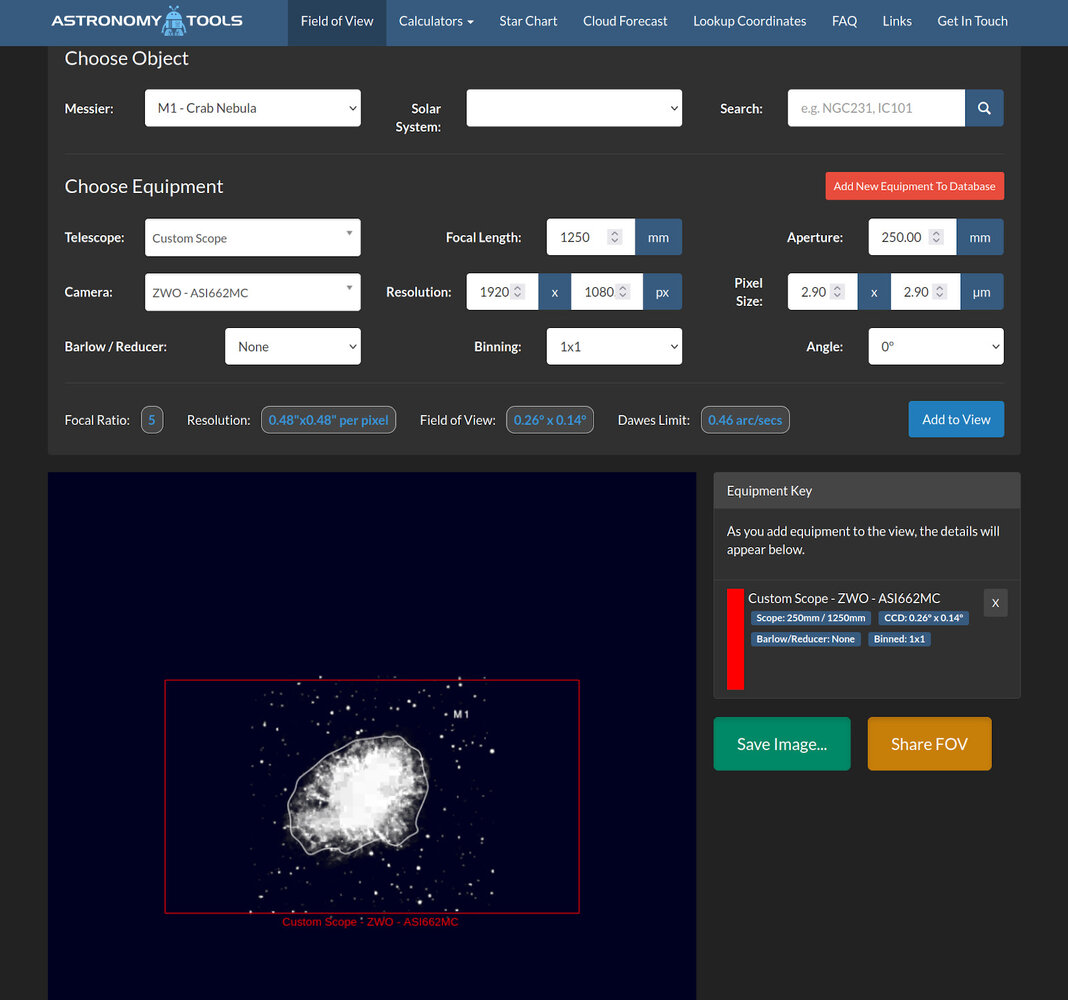Click the Custom Scope - ZWO - ASI662MC title
Viewport: 1068px width, 1000px height.
[844, 598]
